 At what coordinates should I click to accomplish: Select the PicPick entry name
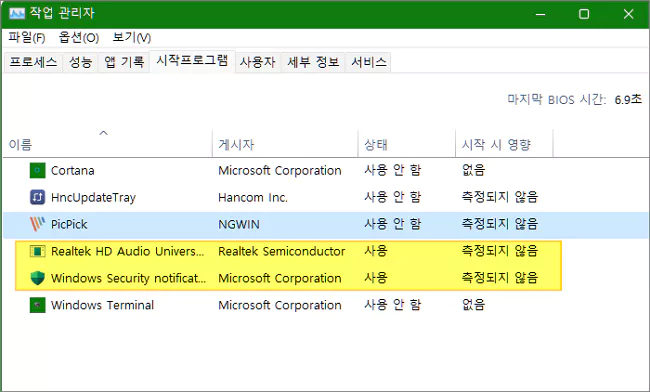pos(69,224)
